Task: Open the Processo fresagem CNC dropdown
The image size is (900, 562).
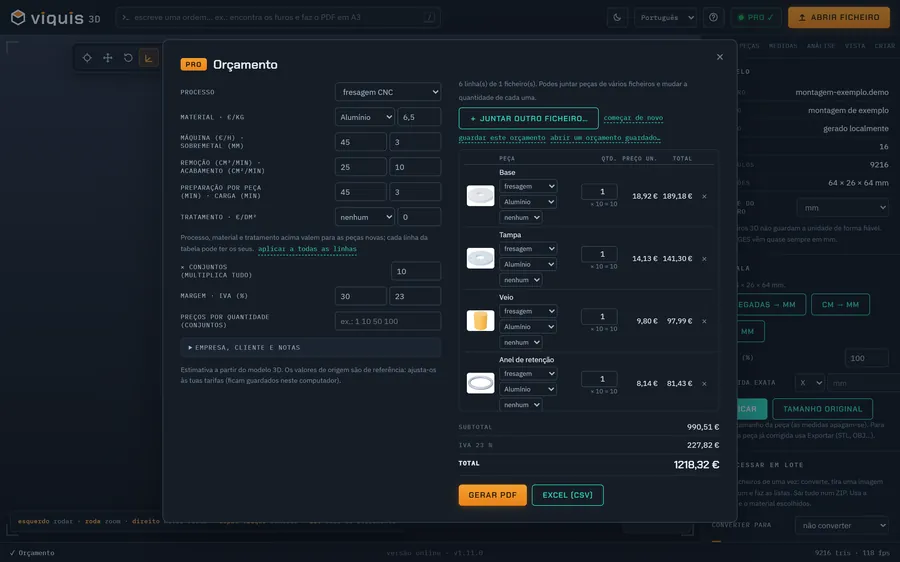Action: pos(388,92)
